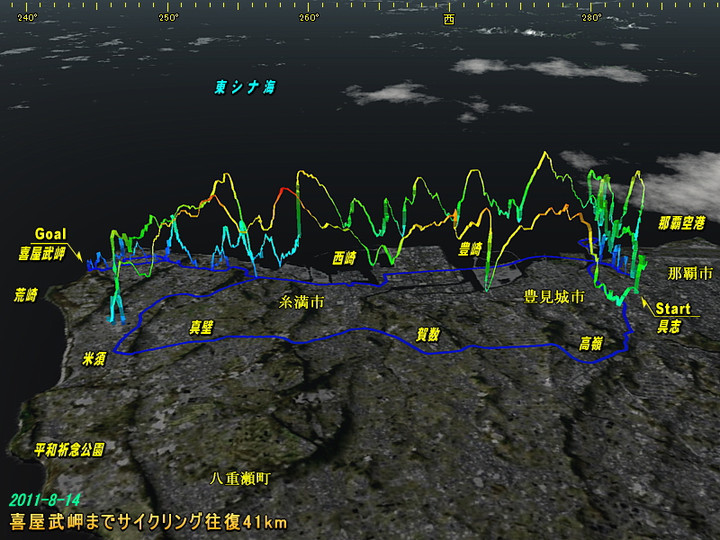Click the 250° compass heading mark
Screen dimensions: 720x540
168,17
